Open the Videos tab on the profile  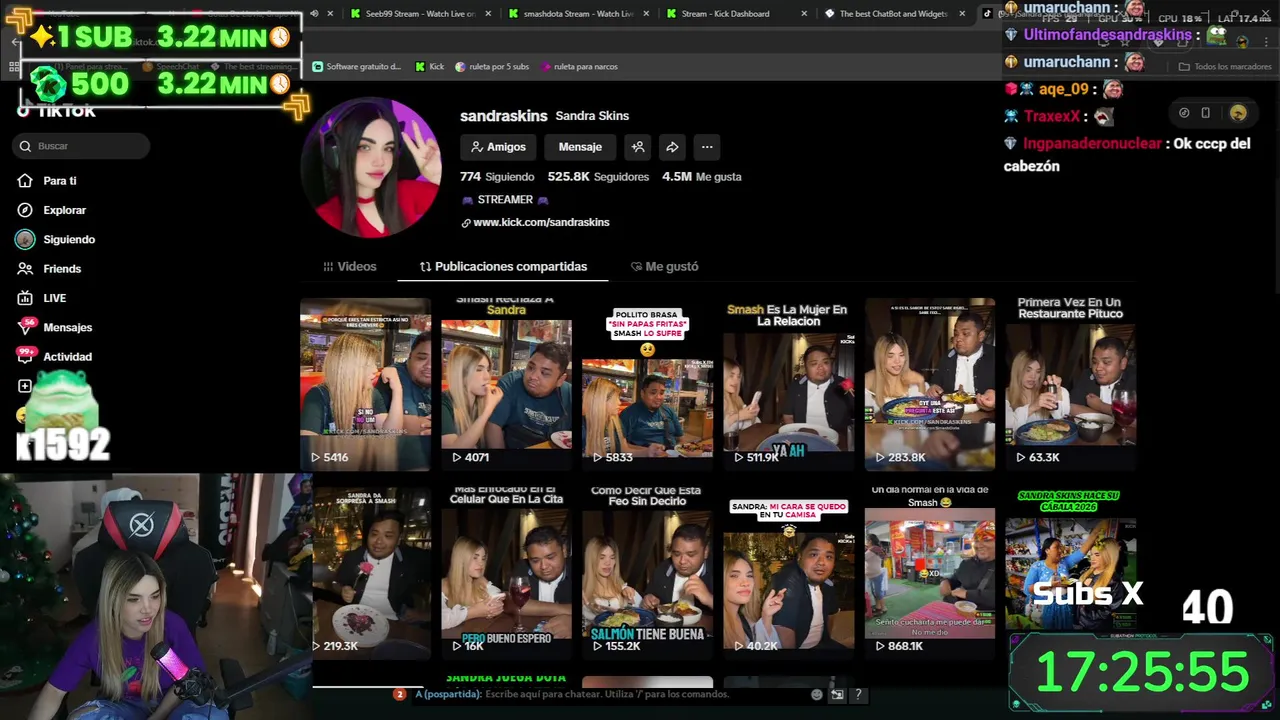point(350,267)
